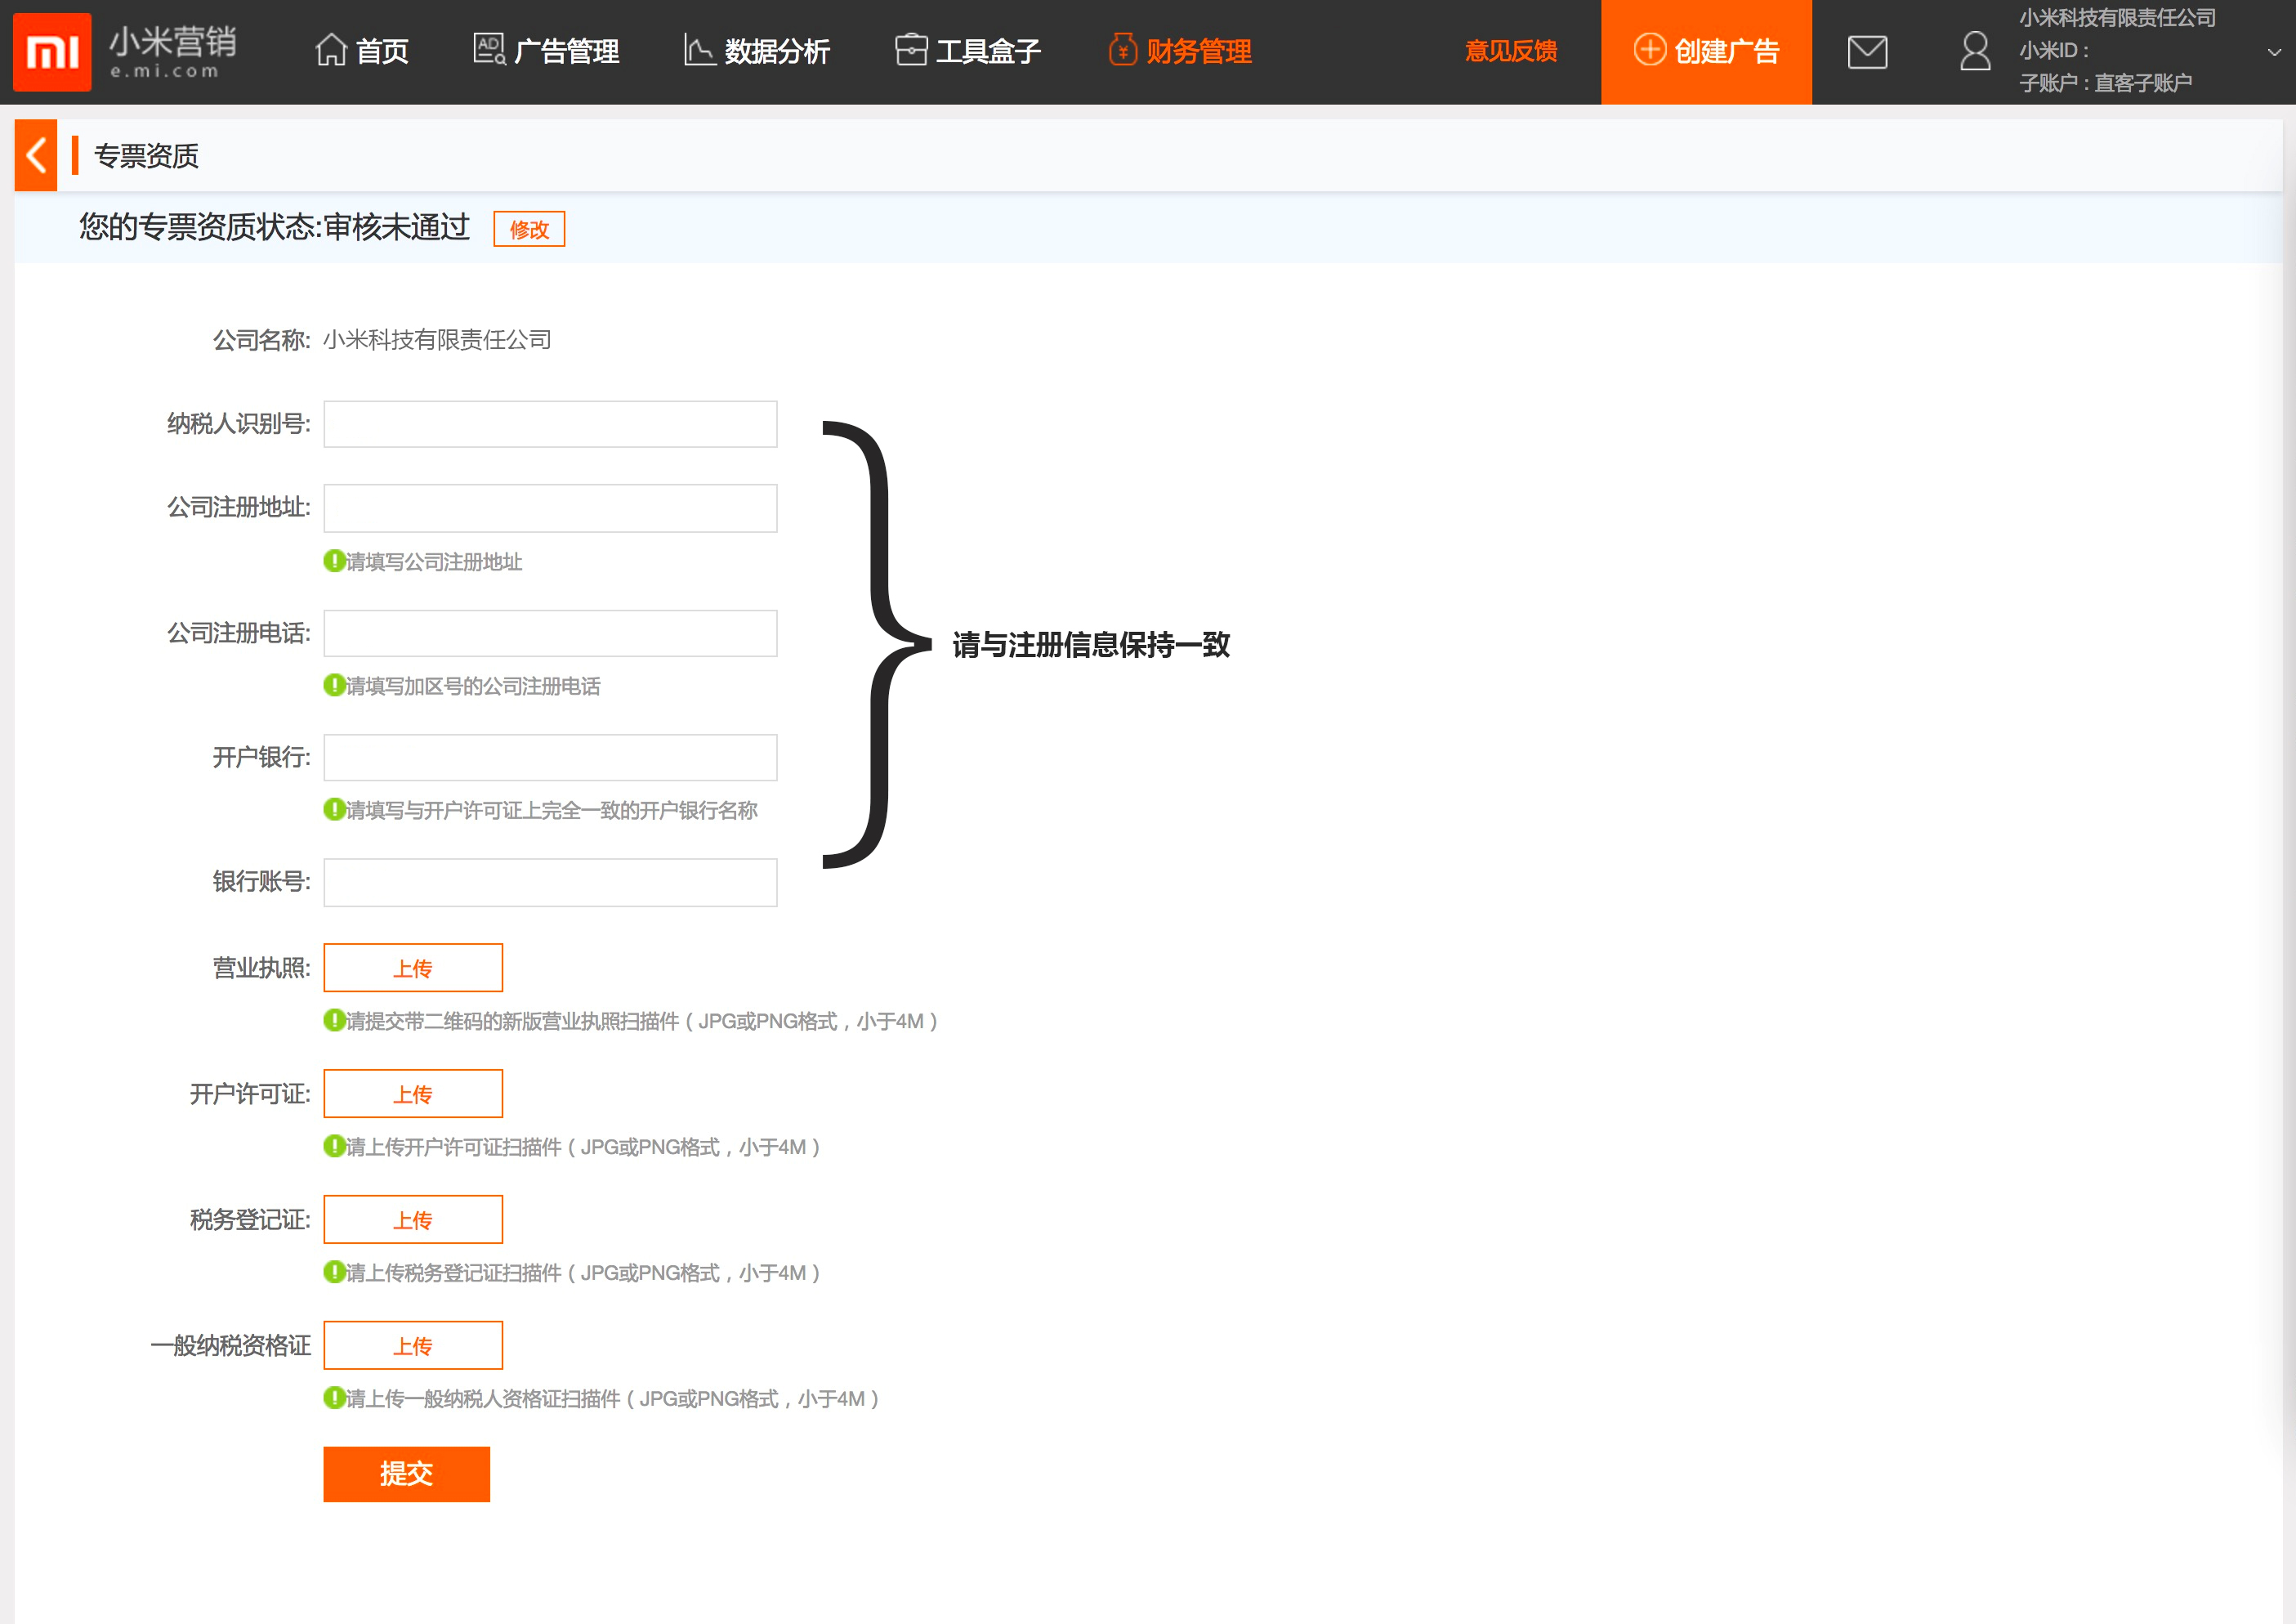Click the 意见反馈 feedback link
This screenshot has height=1624, width=2296.
[1510, 51]
